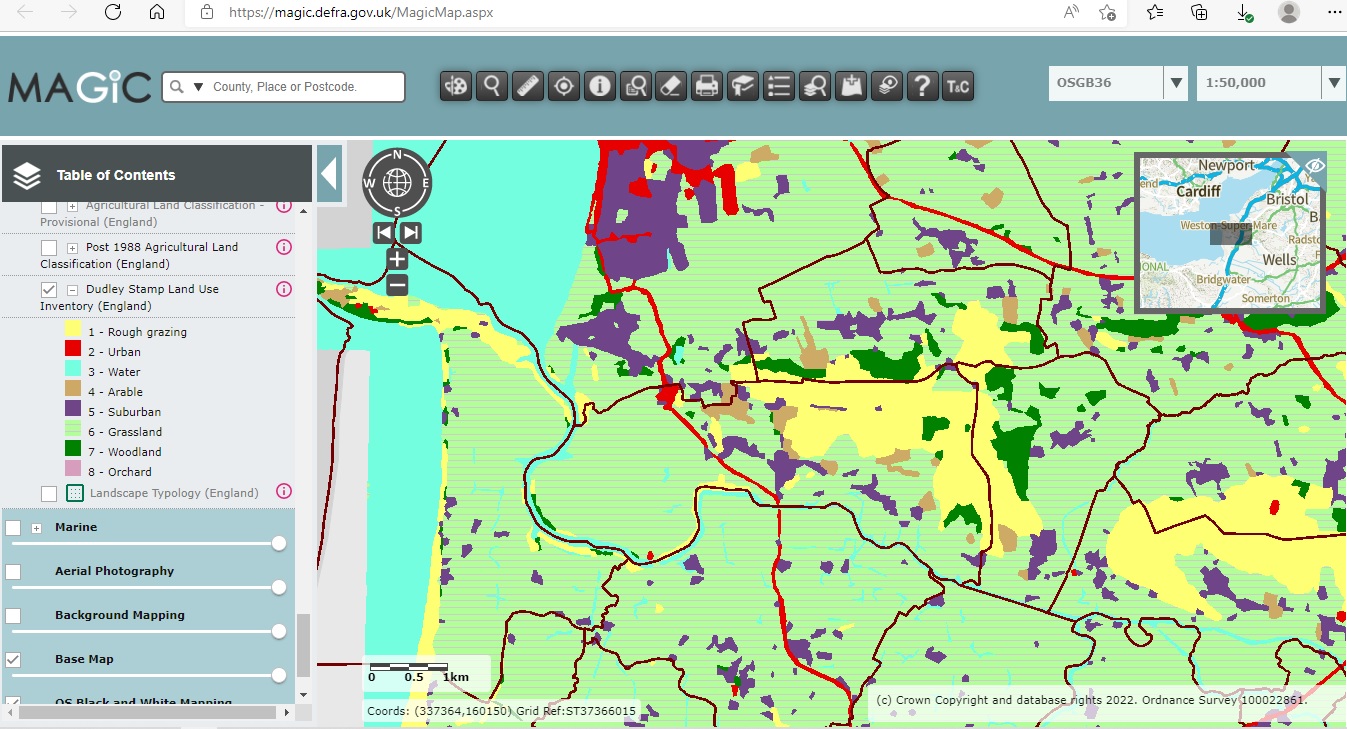Click the eraser clear tool
The image size is (1347, 729).
click(671, 86)
